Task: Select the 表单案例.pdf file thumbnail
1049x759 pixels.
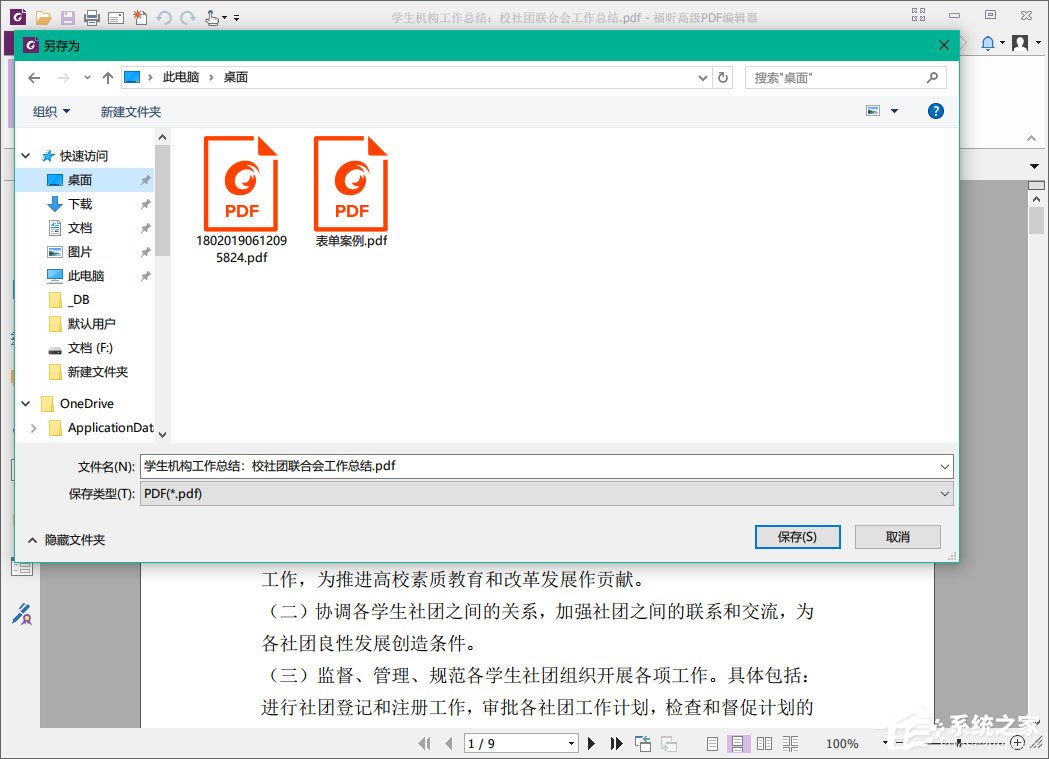Action: coord(351,185)
